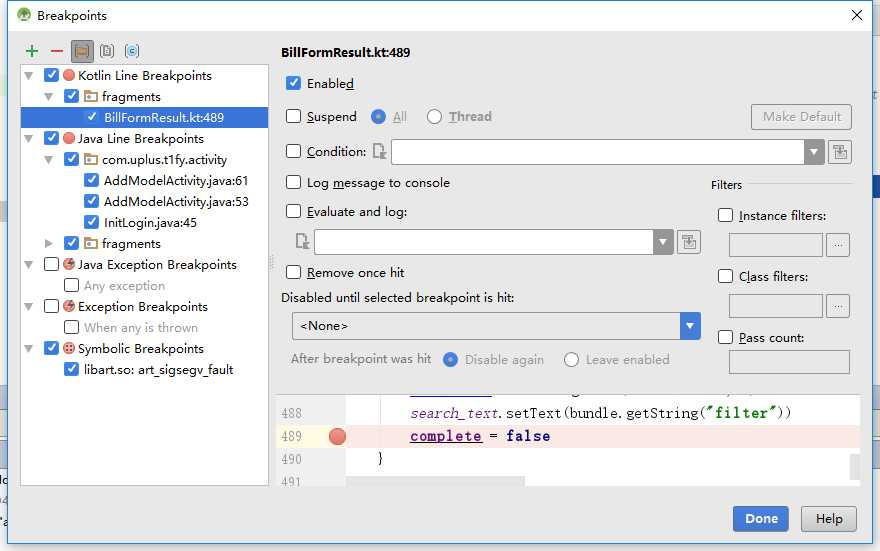Enable the Suspend checkbox
Image resolution: width=880 pixels, height=551 pixels.
294,116
